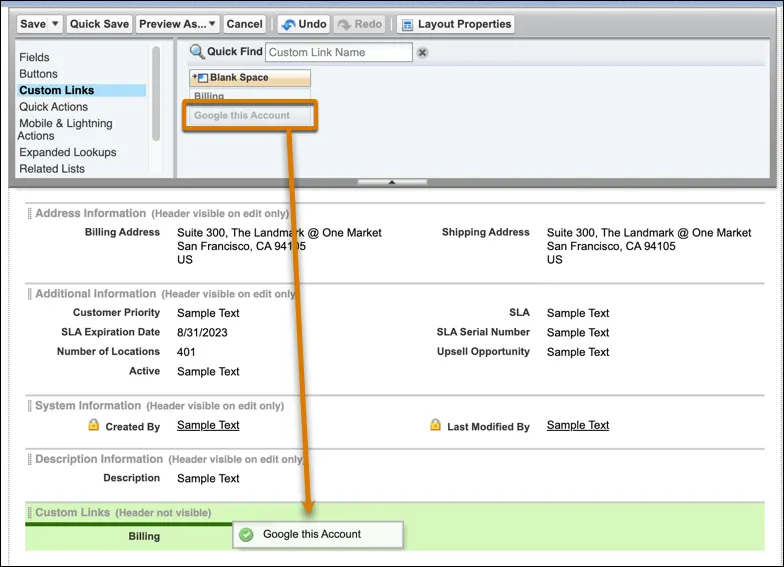Click the SLA field label
The width and height of the screenshot is (784, 567).
[520, 313]
